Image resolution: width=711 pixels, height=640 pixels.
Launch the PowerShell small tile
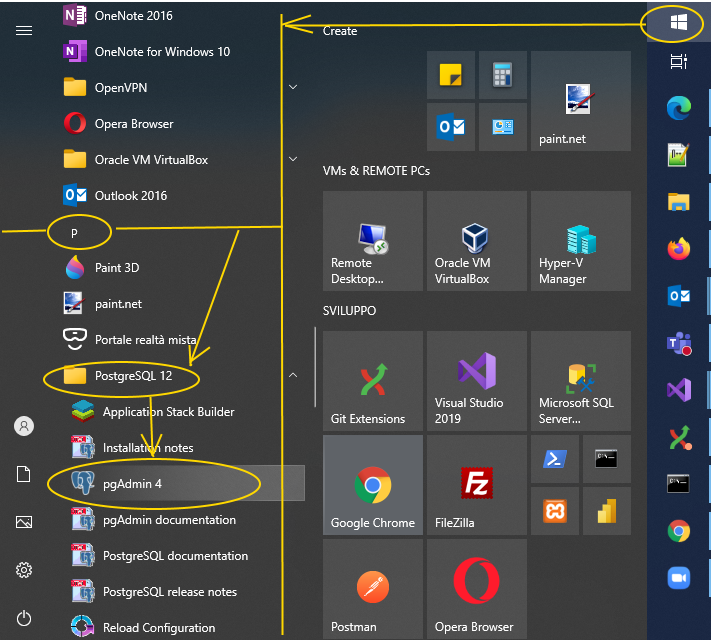[x=555, y=459]
